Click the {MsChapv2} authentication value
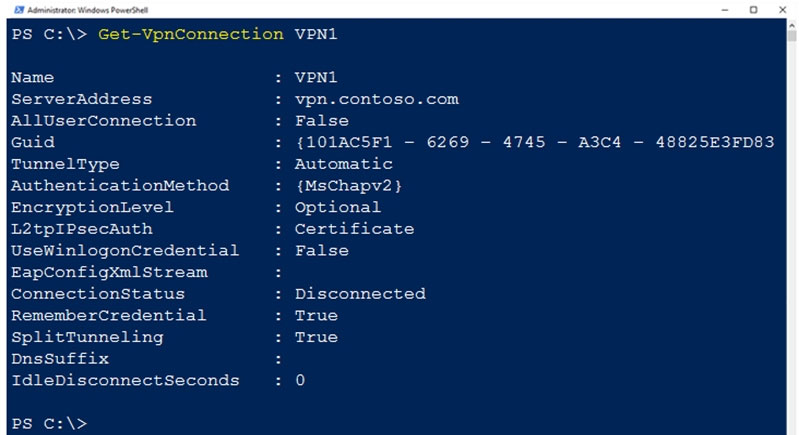This screenshot has height=435, width=799. tap(349, 186)
